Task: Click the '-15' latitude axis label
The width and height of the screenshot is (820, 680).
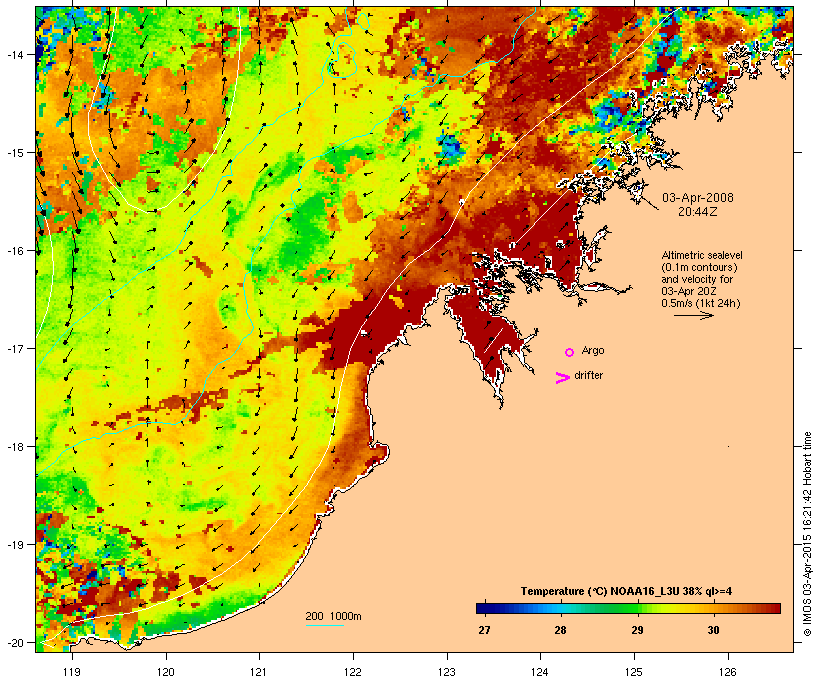Action: tap(15, 153)
